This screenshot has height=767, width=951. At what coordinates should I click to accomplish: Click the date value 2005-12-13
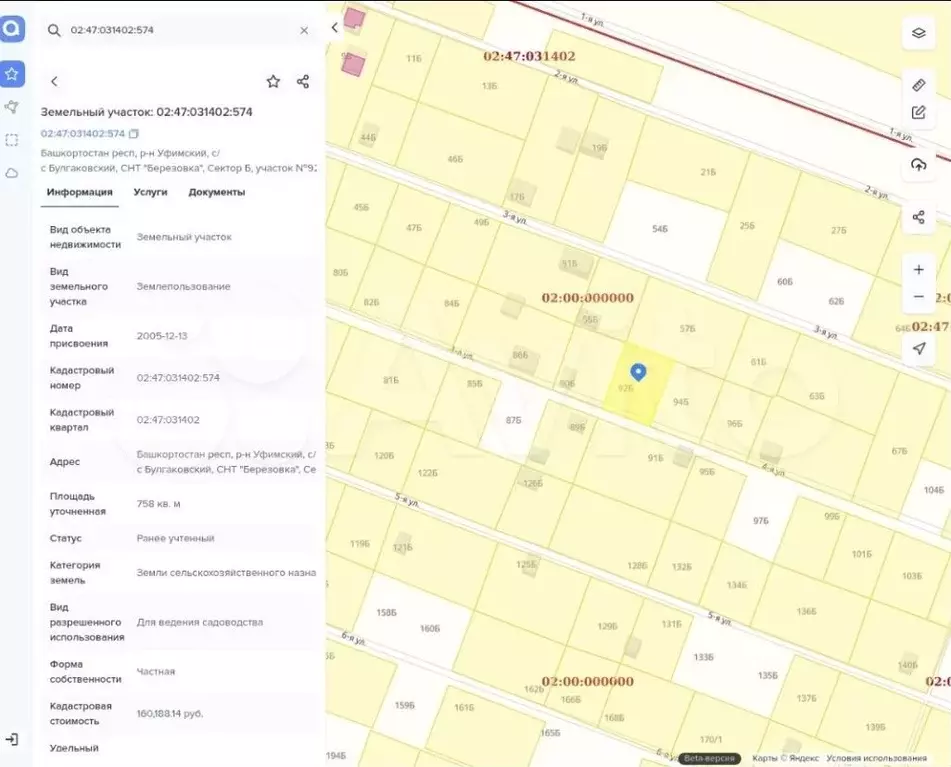point(162,336)
